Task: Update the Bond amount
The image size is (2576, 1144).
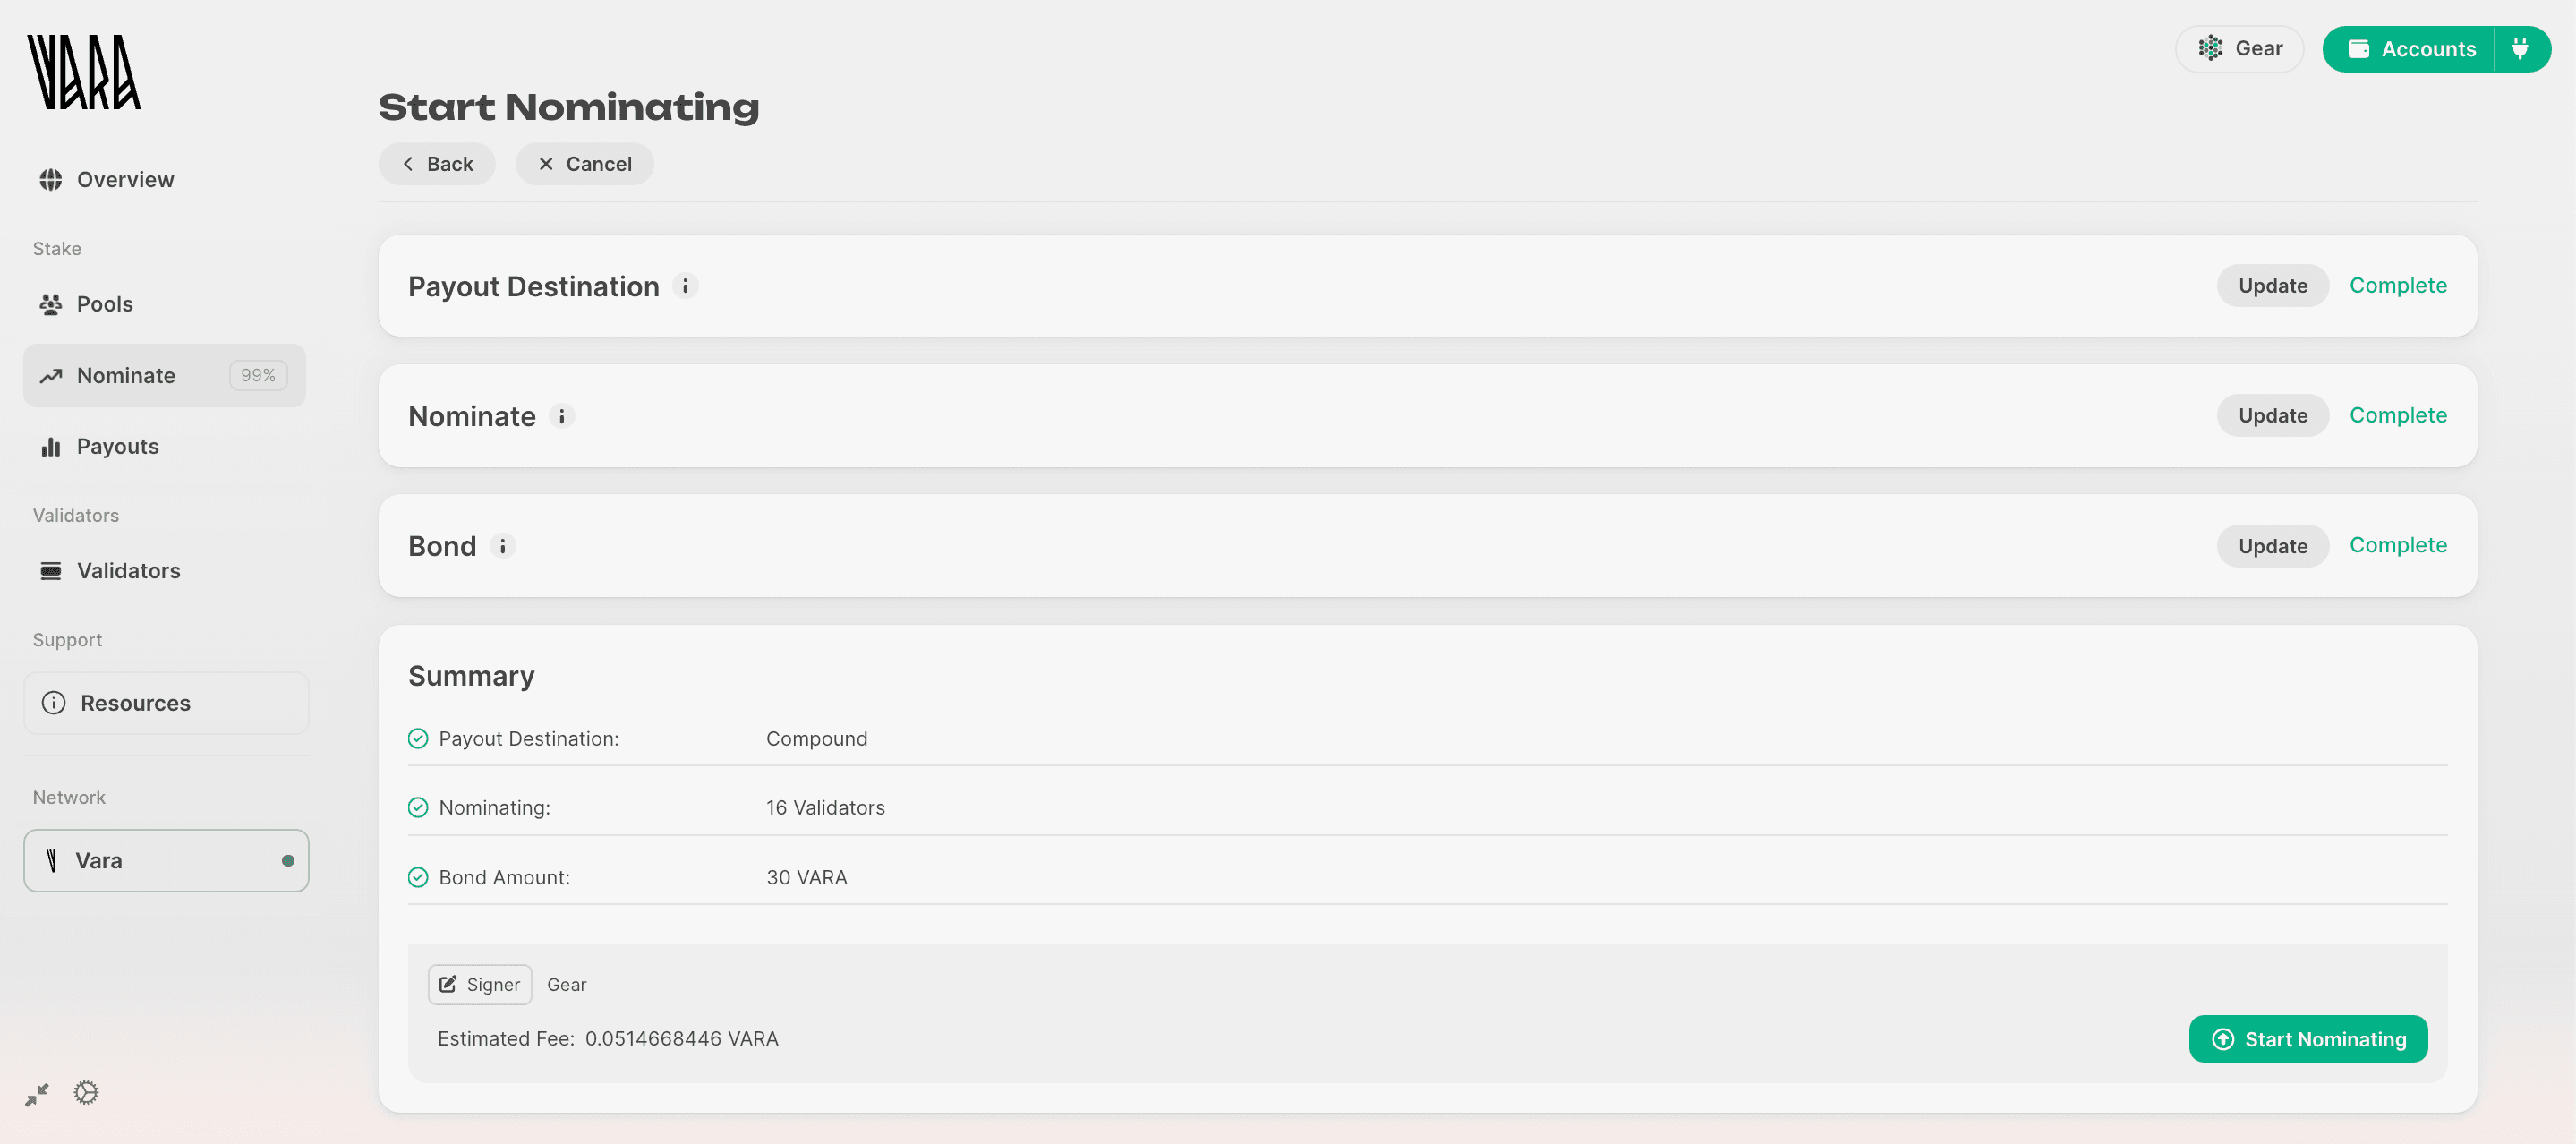Action: (2273, 545)
